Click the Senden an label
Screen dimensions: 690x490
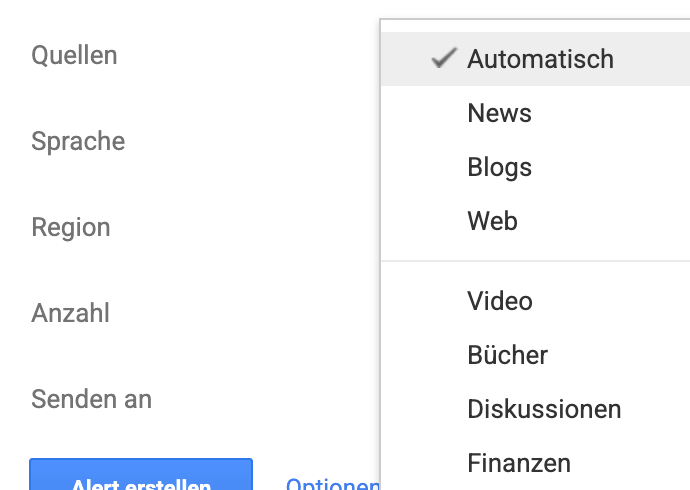[x=91, y=399]
